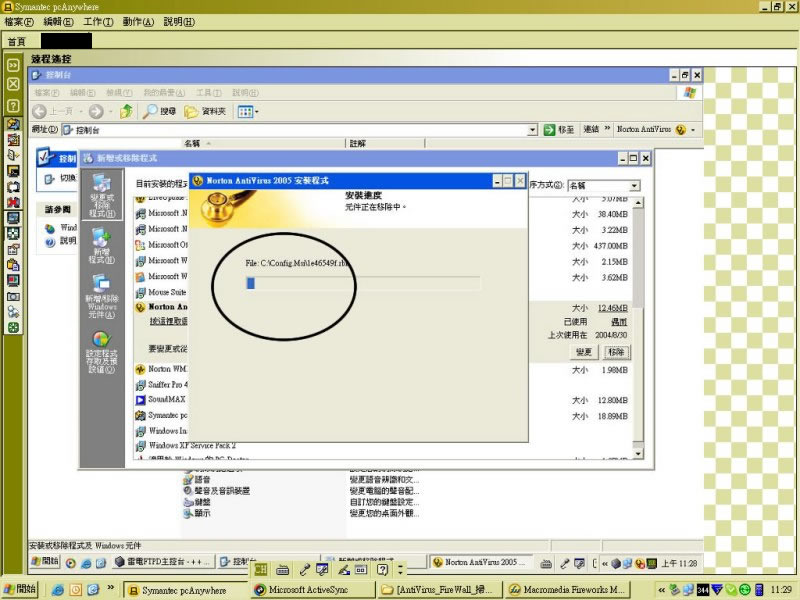
Task: Click the green icon at bottom of sidebar
Action: (13, 328)
